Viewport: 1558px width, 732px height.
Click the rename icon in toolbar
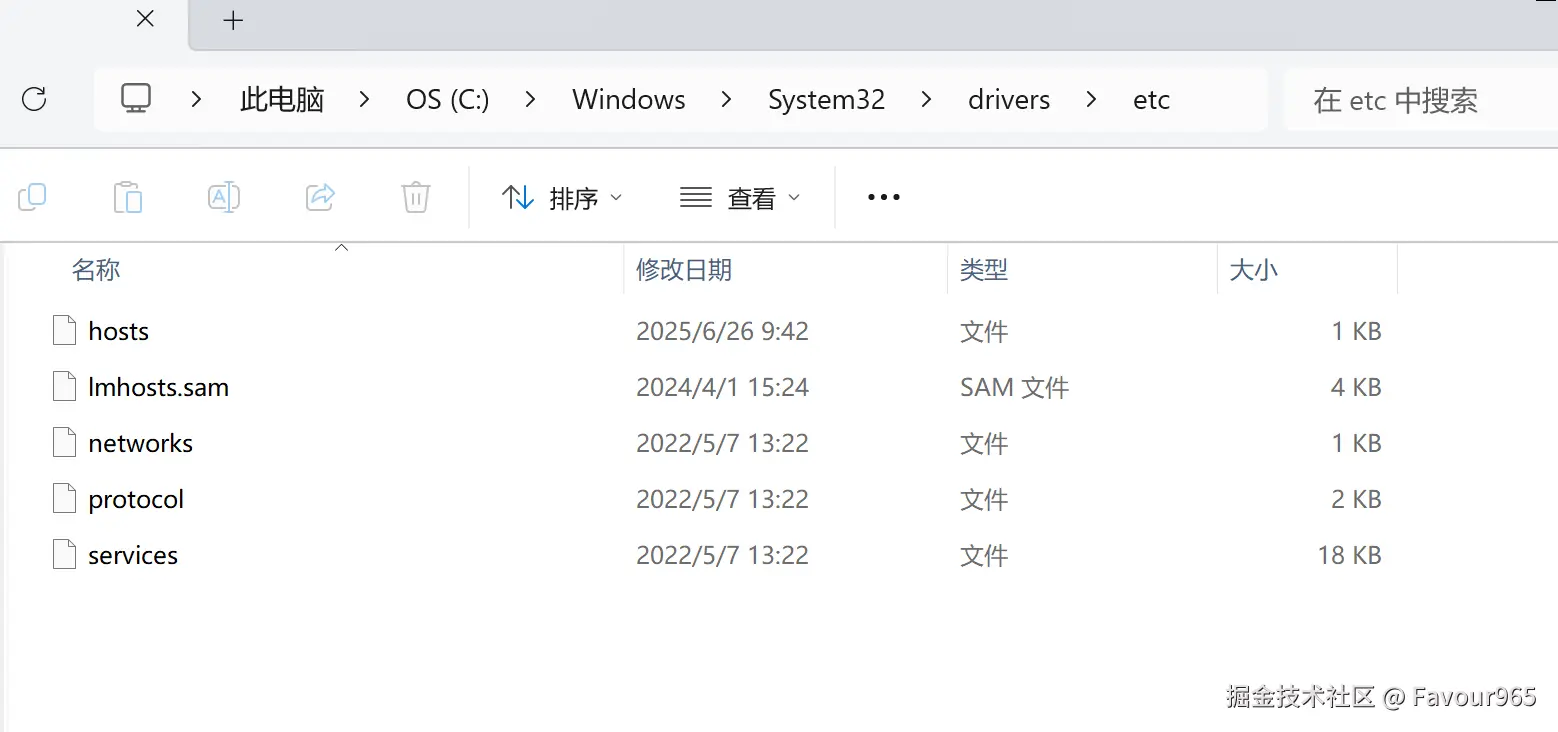pos(224,197)
